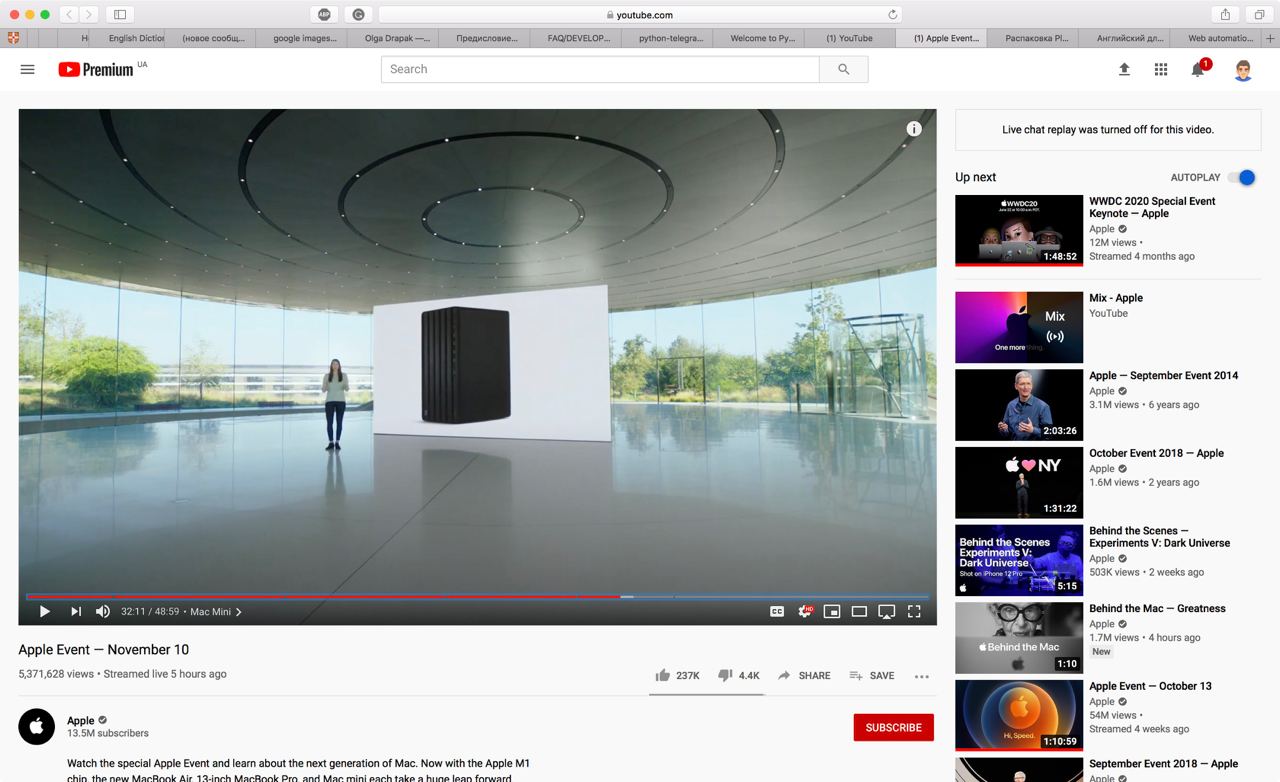Open the Safari share button
The width and height of the screenshot is (1280, 782).
coord(1225,14)
